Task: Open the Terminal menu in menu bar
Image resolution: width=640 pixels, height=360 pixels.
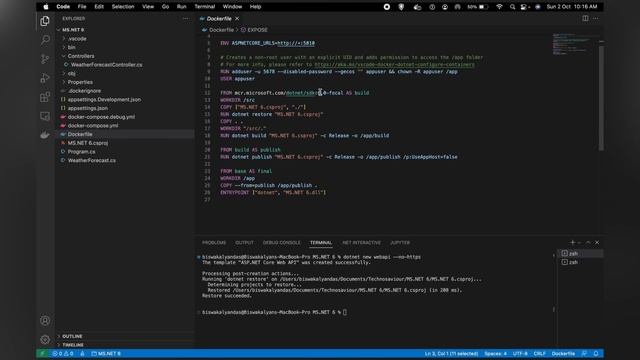Action: [x=204, y=7]
